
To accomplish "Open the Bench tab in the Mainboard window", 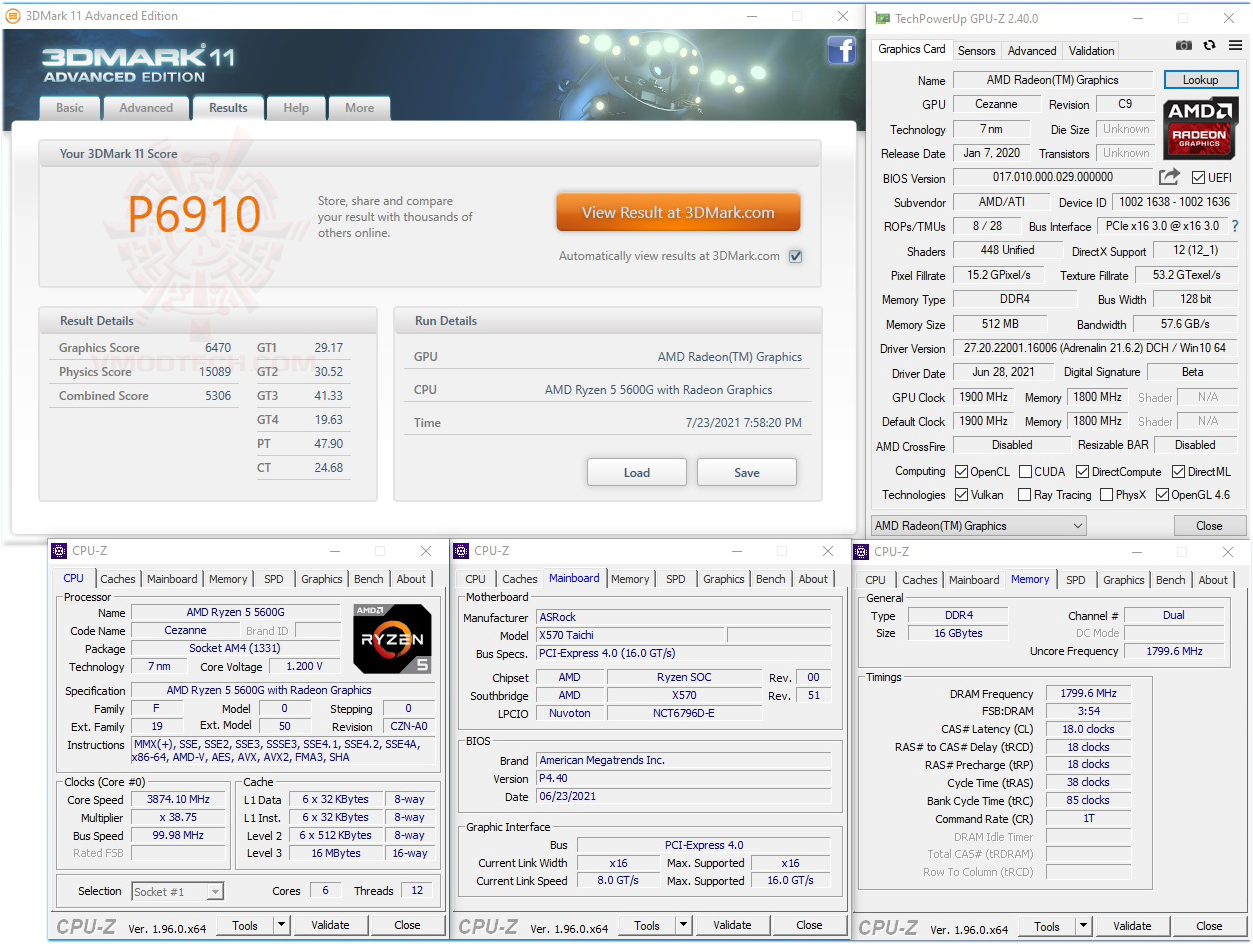I will [771, 579].
